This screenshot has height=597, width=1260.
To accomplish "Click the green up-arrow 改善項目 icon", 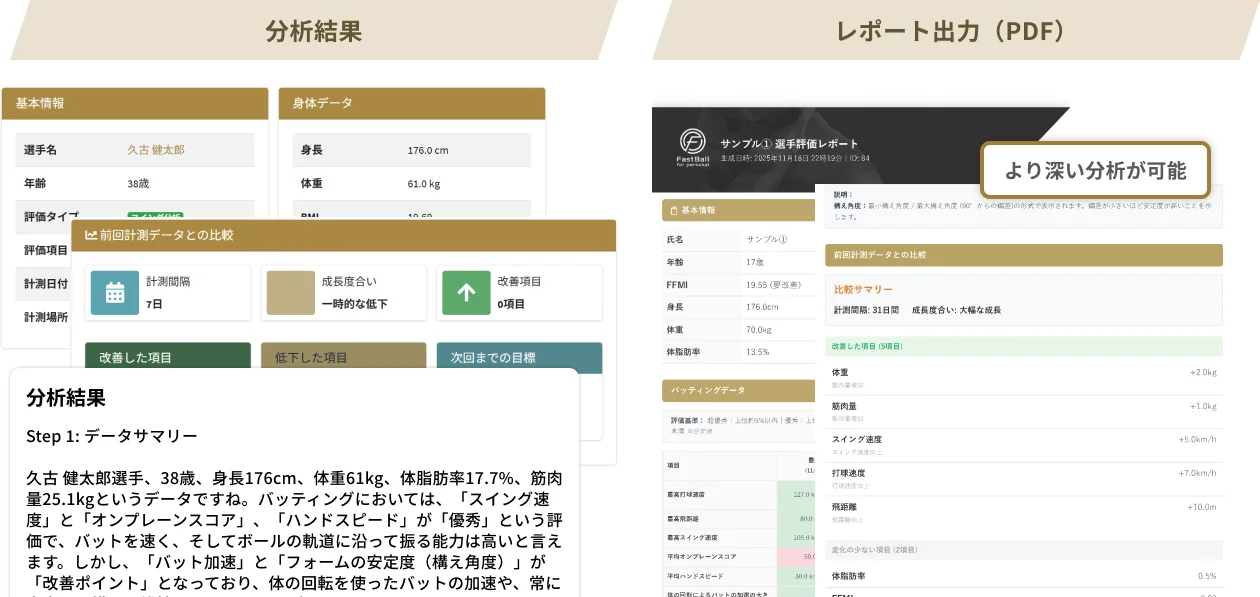I will pyautogui.click(x=466, y=292).
